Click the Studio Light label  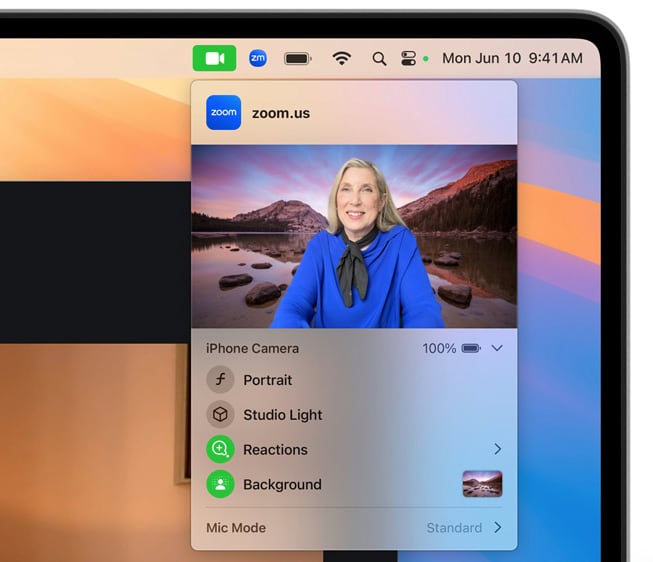pyautogui.click(x=283, y=415)
